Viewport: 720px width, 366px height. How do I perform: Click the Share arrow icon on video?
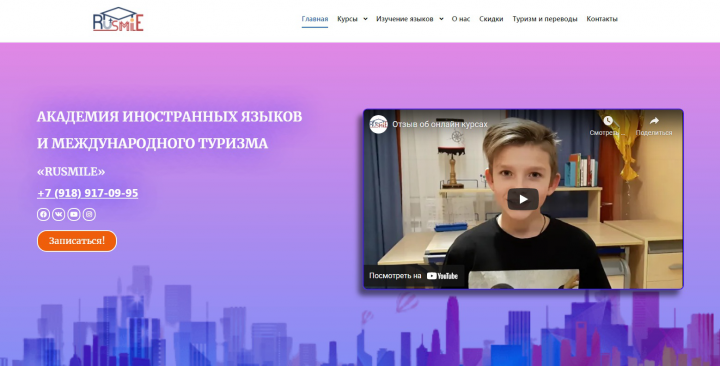point(654,121)
